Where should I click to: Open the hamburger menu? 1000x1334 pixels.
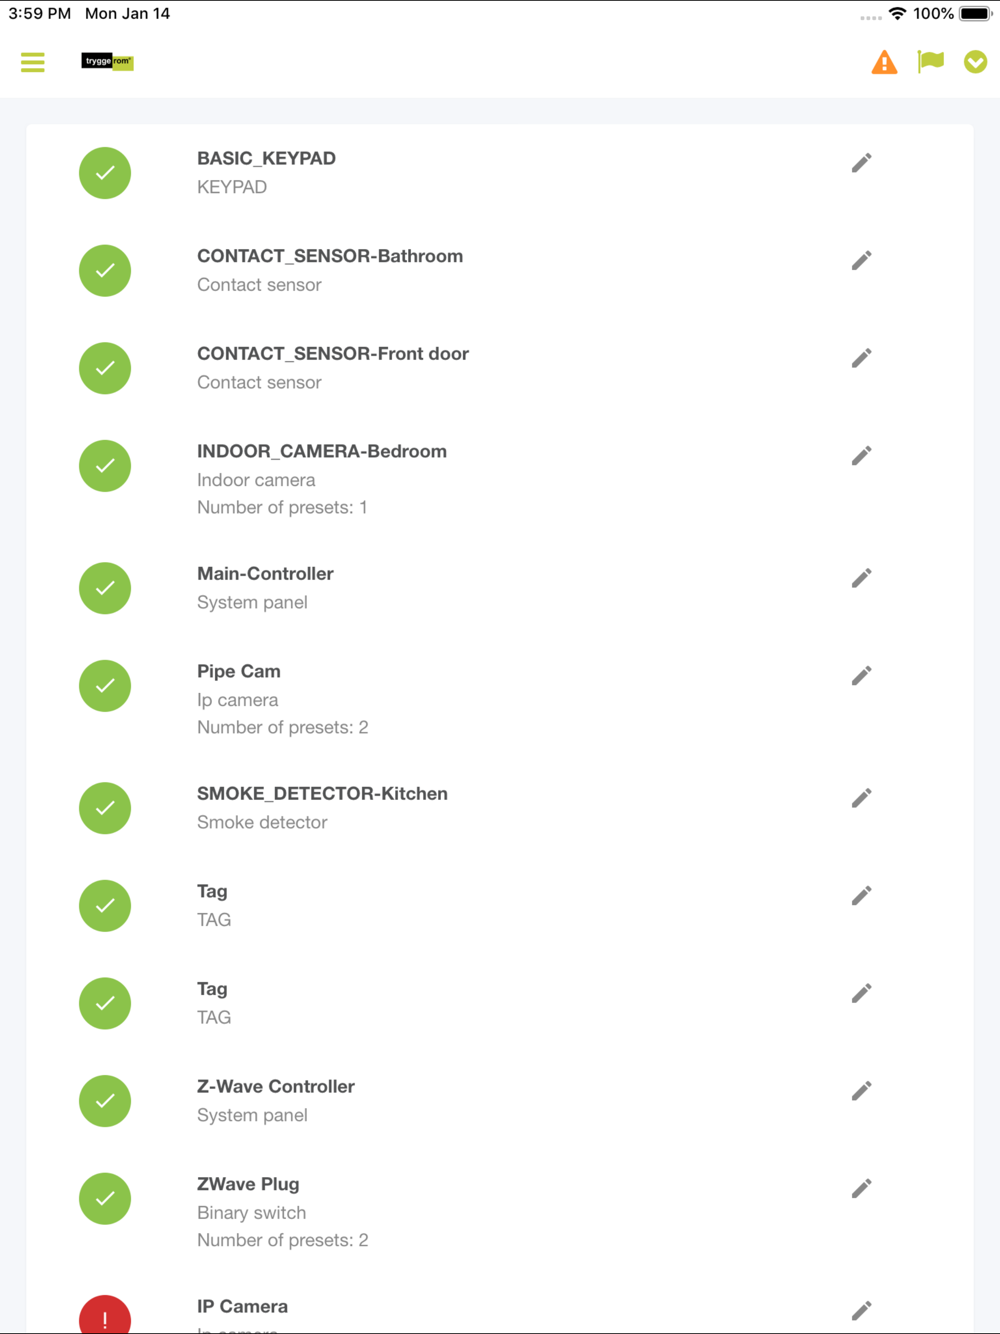coord(33,62)
